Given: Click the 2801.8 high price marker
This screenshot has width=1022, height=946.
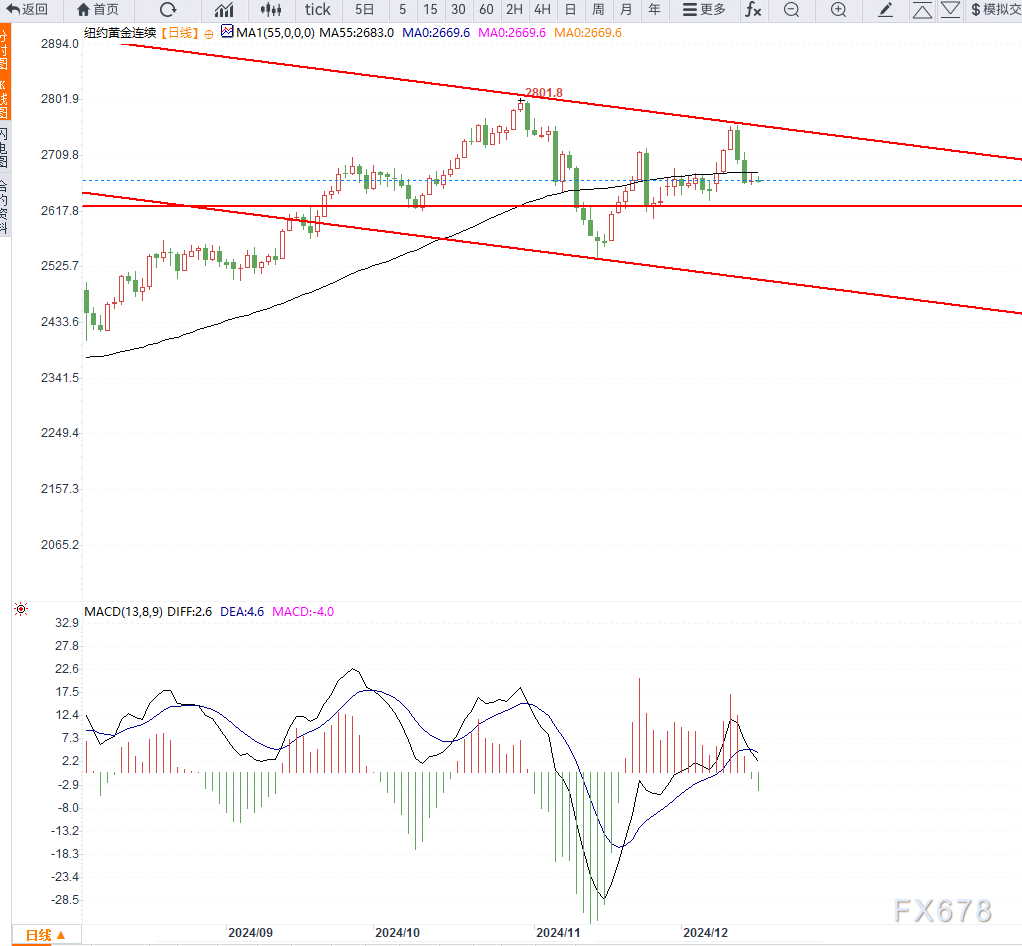Looking at the screenshot, I should pos(544,93).
